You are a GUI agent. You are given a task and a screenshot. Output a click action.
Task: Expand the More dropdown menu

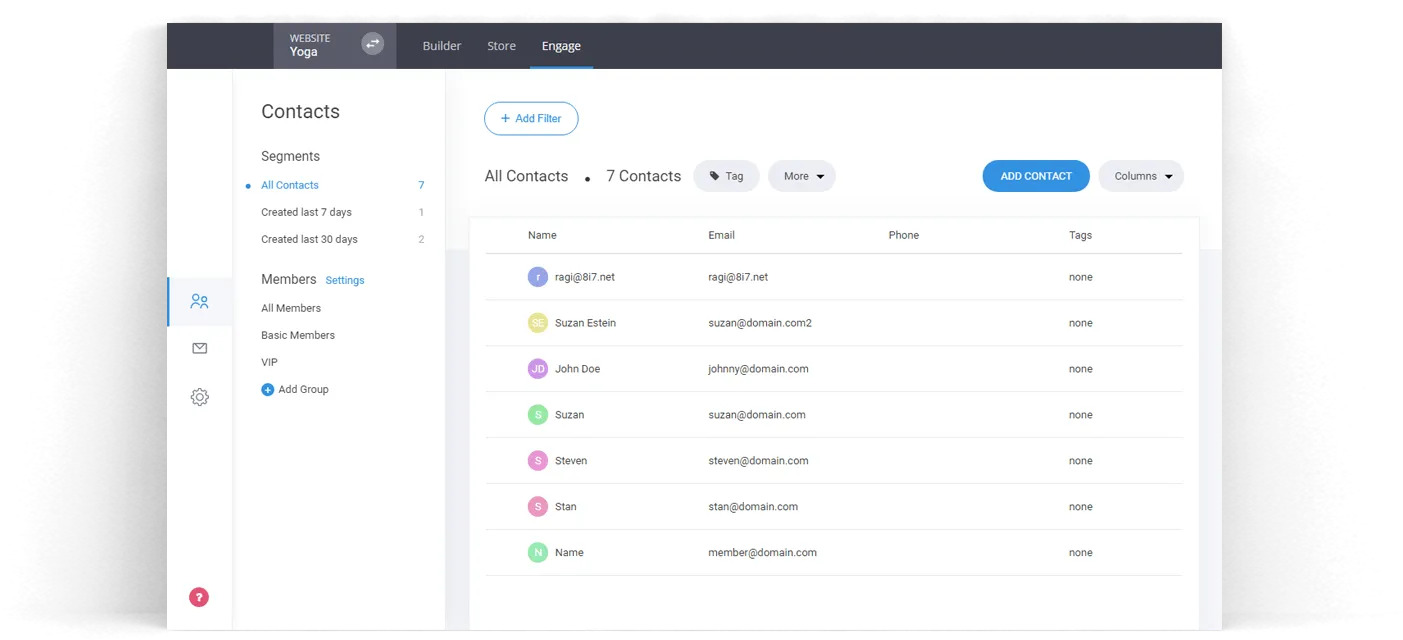pyautogui.click(x=802, y=176)
